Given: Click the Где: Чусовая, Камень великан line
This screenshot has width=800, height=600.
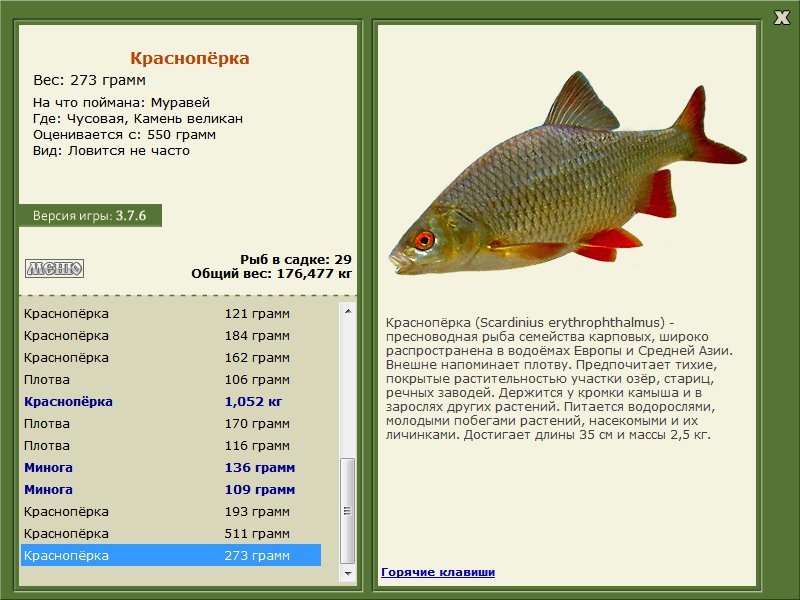Looking at the screenshot, I should (138, 119).
